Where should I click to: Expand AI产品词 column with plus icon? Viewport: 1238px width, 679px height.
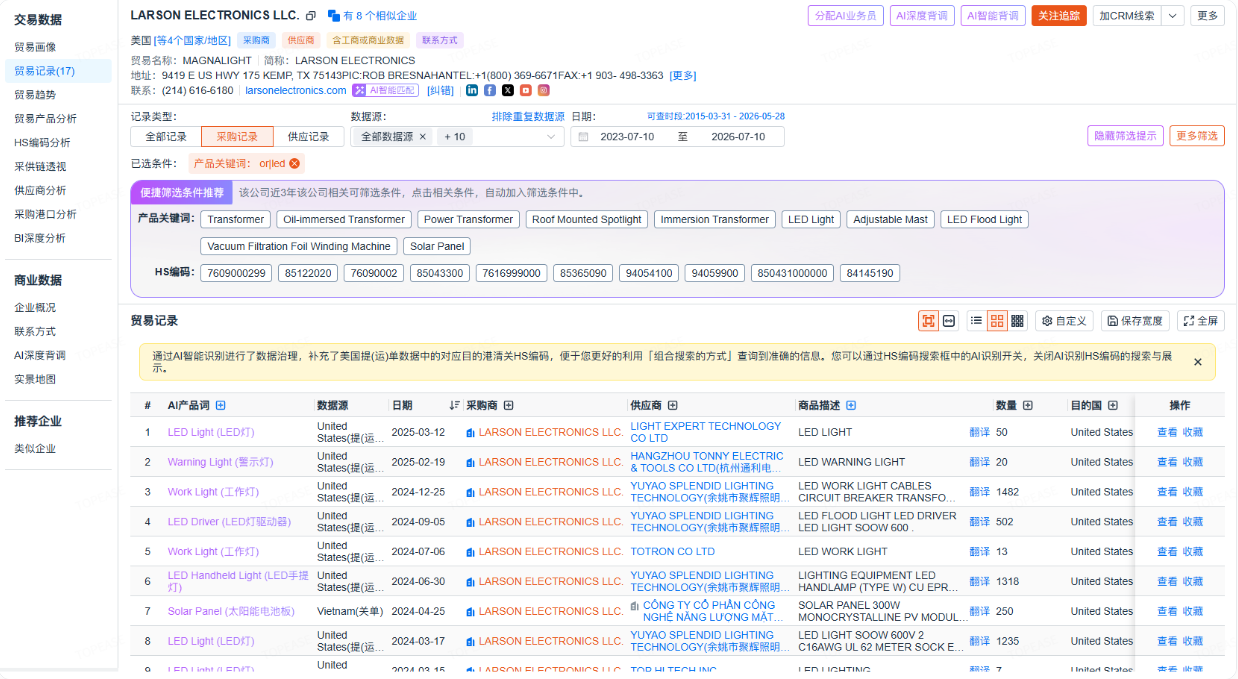(x=220, y=405)
